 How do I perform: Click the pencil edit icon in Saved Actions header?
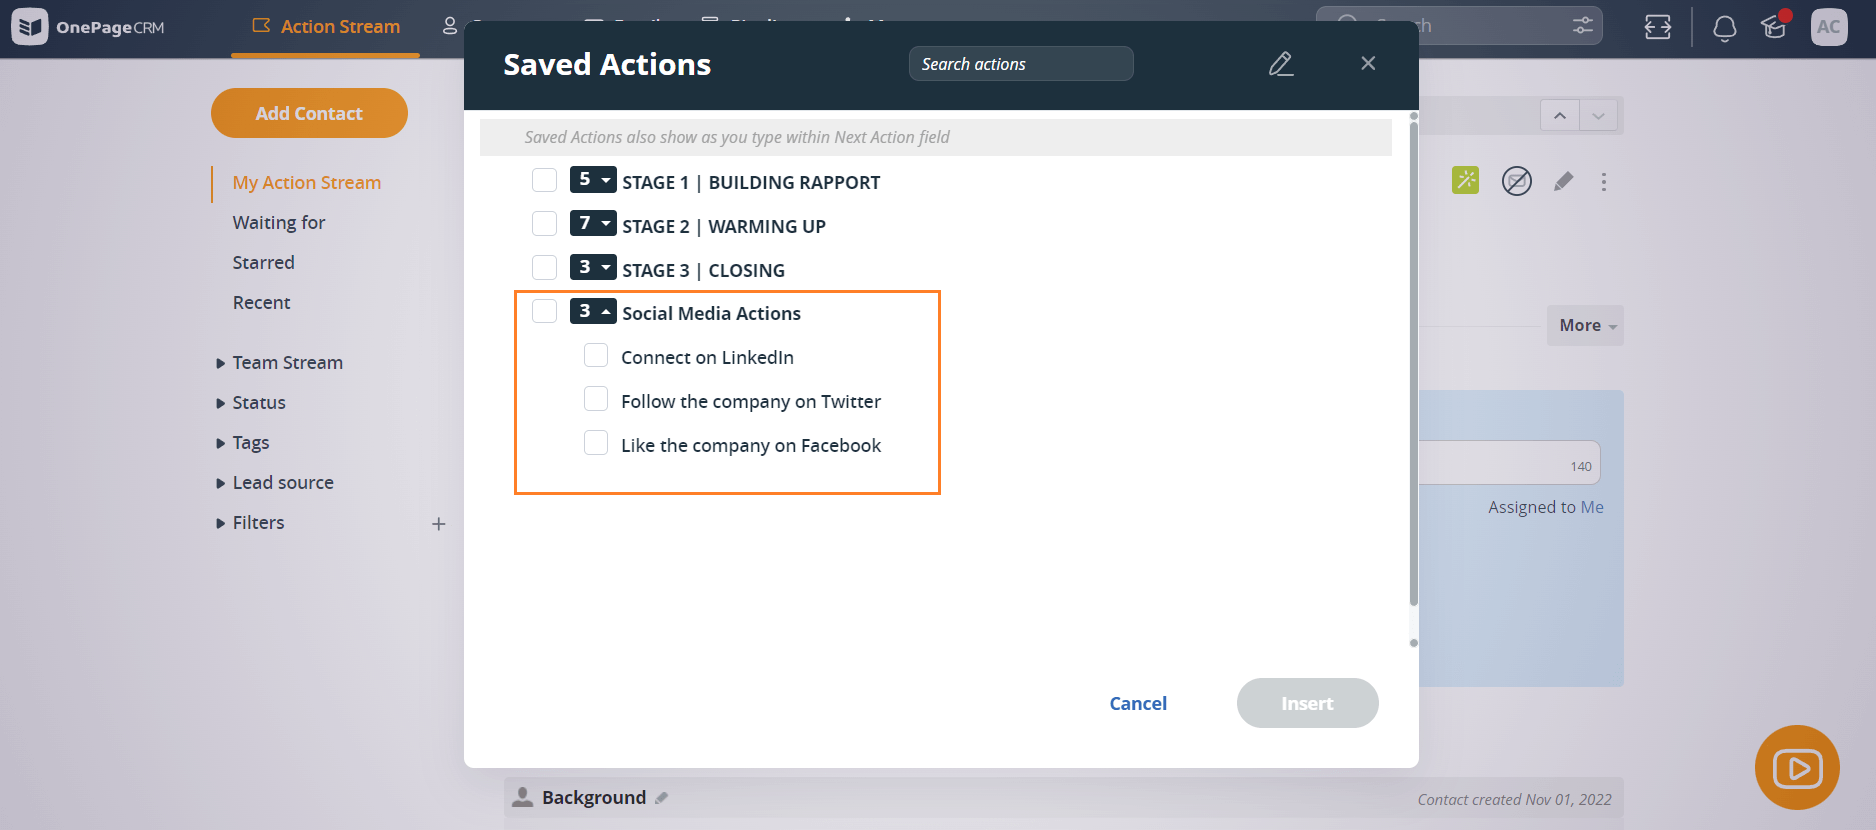pos(1281,63)
